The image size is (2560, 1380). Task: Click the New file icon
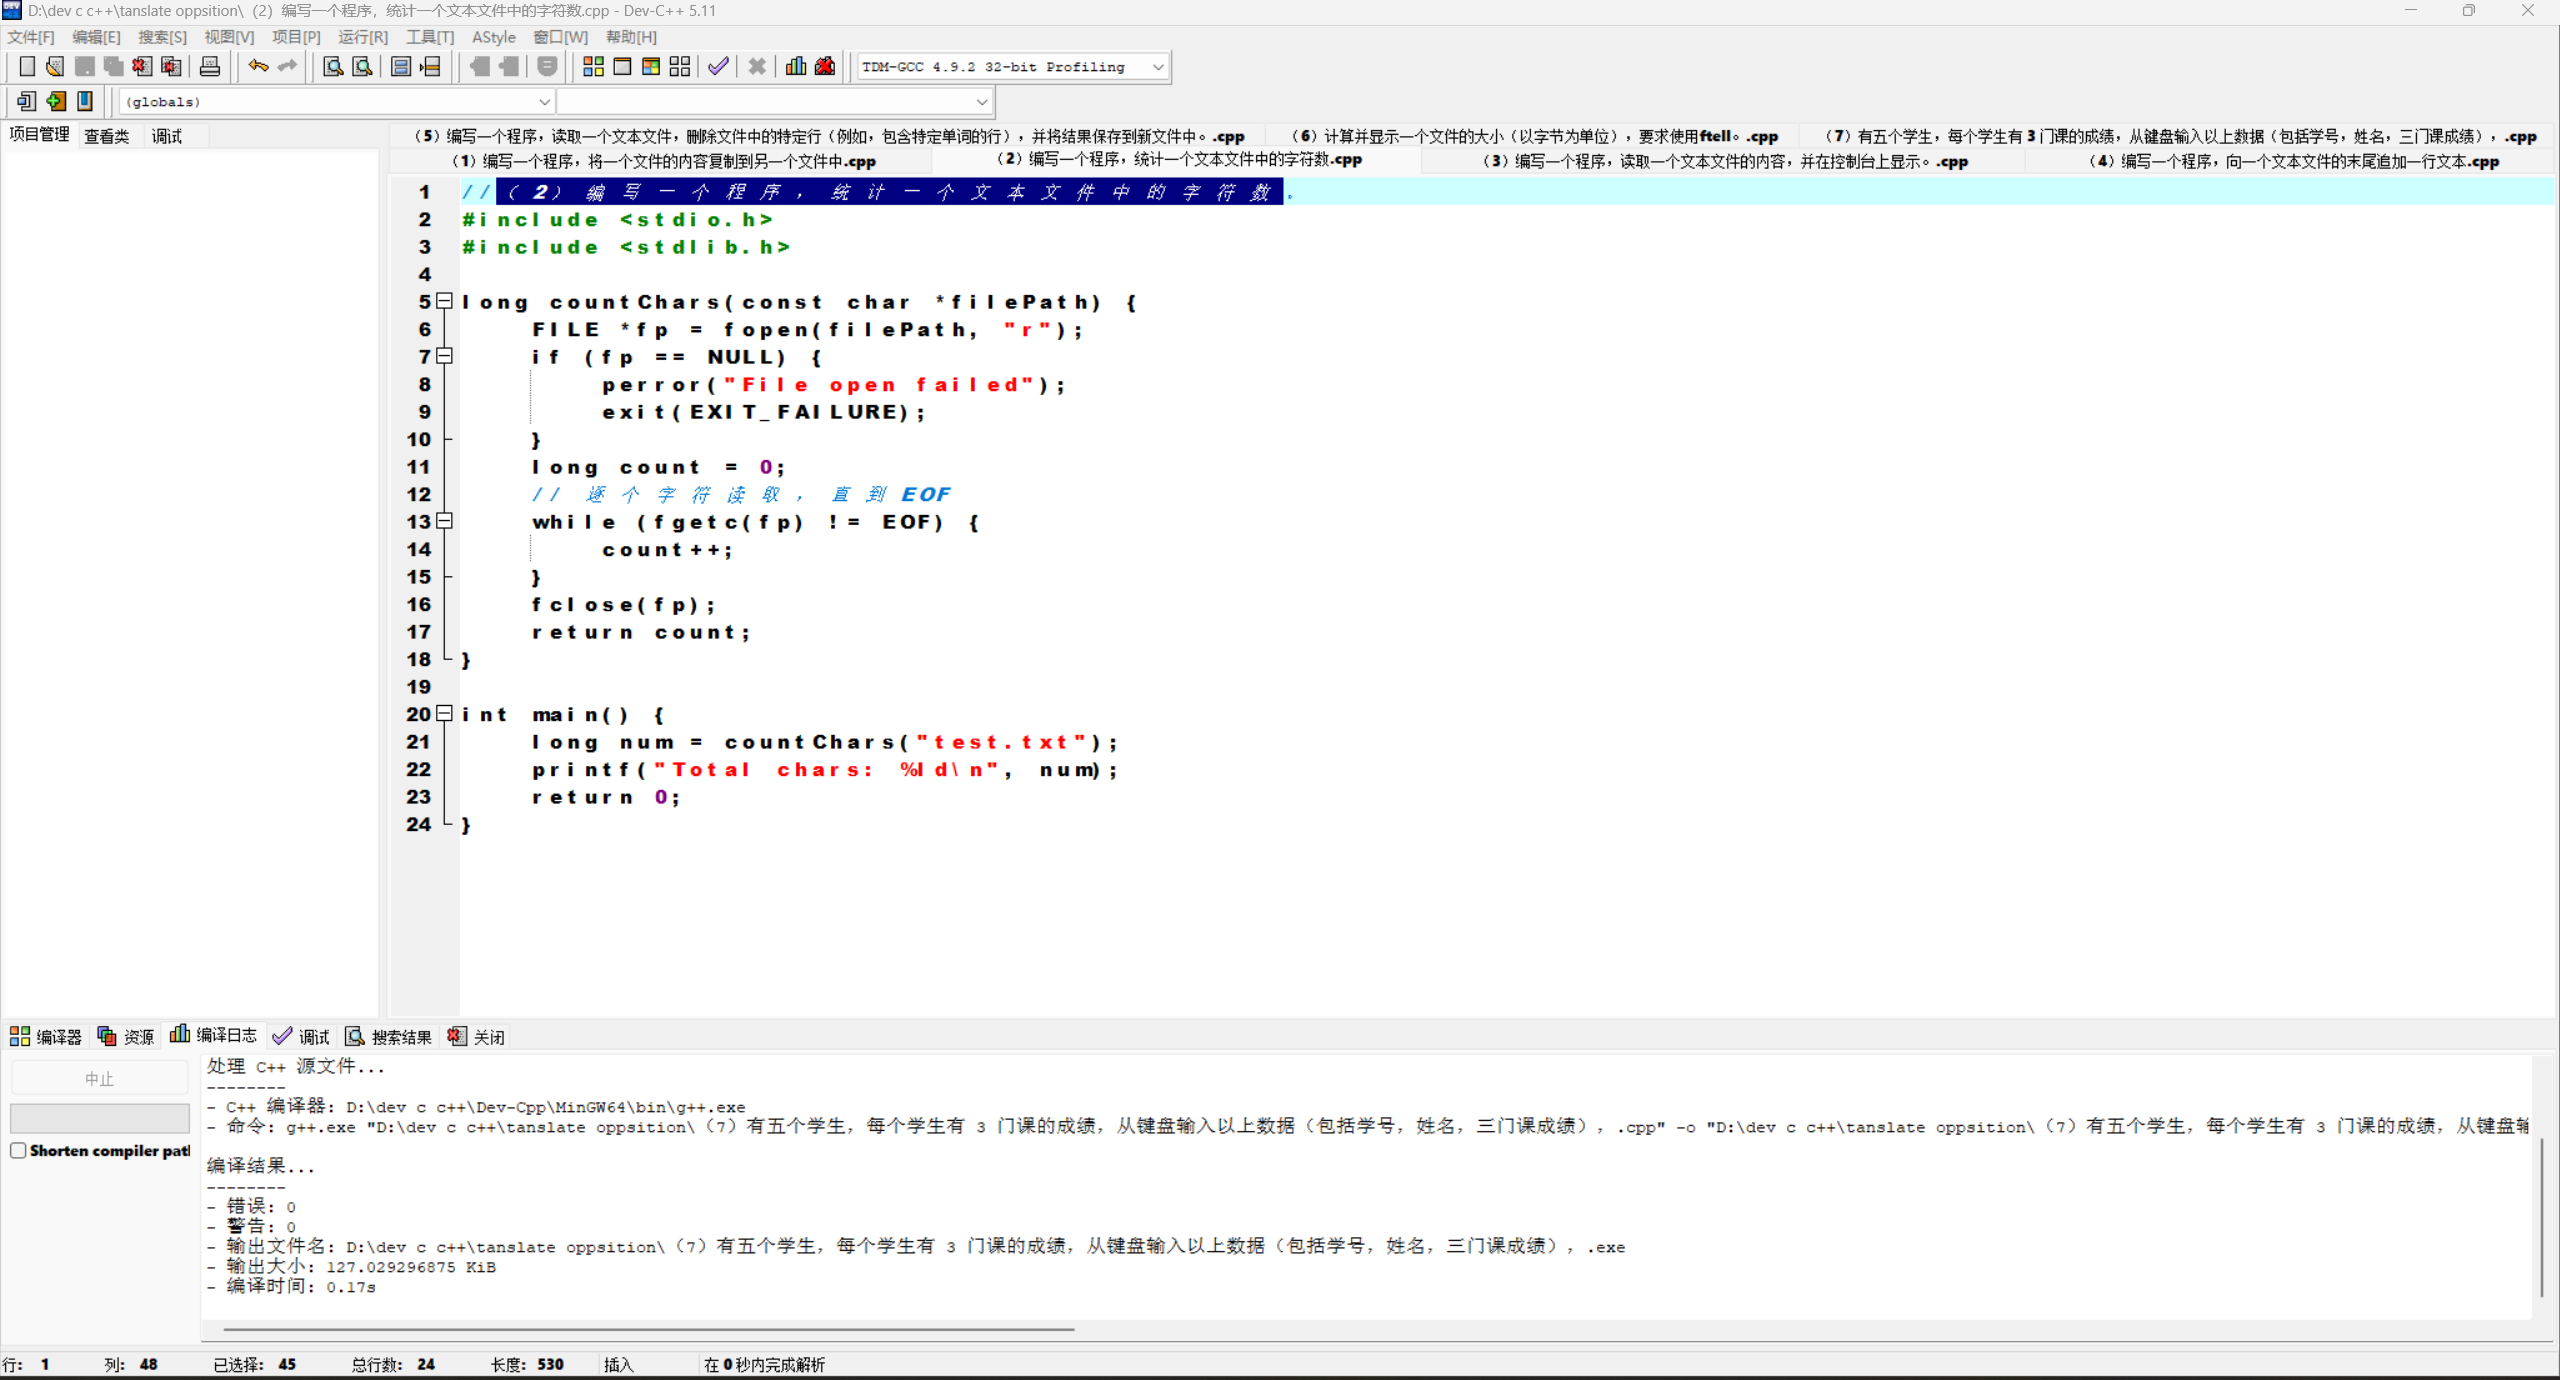click(27, 67)
